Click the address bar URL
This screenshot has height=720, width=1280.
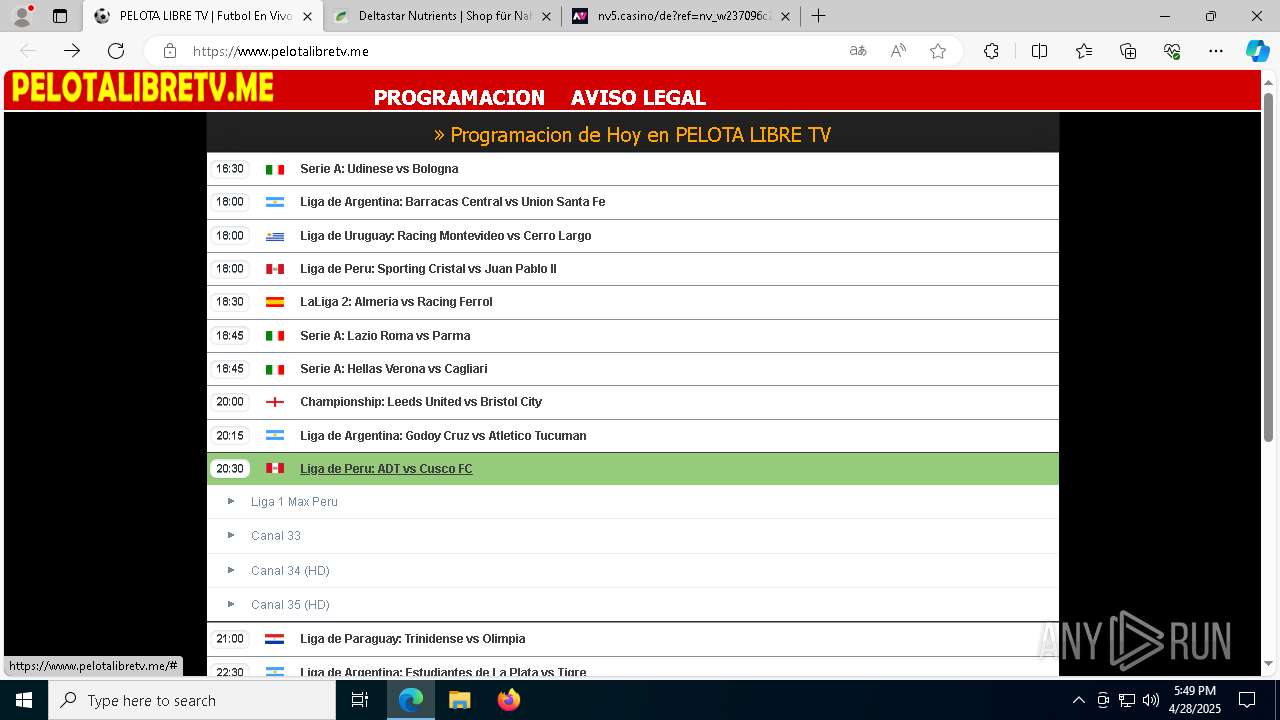(x=281, y=51)
